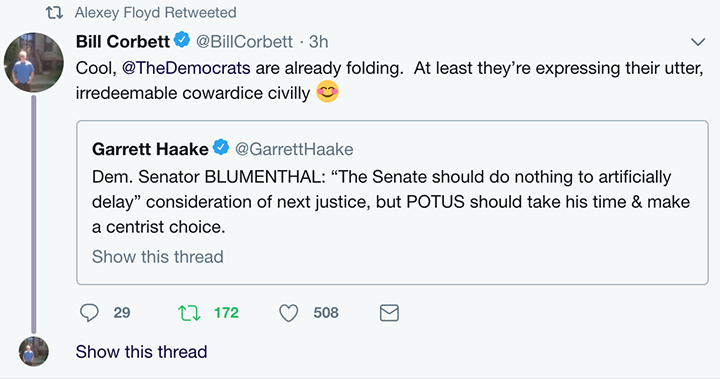Open the @TheDemocrats mention link
This screenshot has height=379, width=720.
(186, 68)
